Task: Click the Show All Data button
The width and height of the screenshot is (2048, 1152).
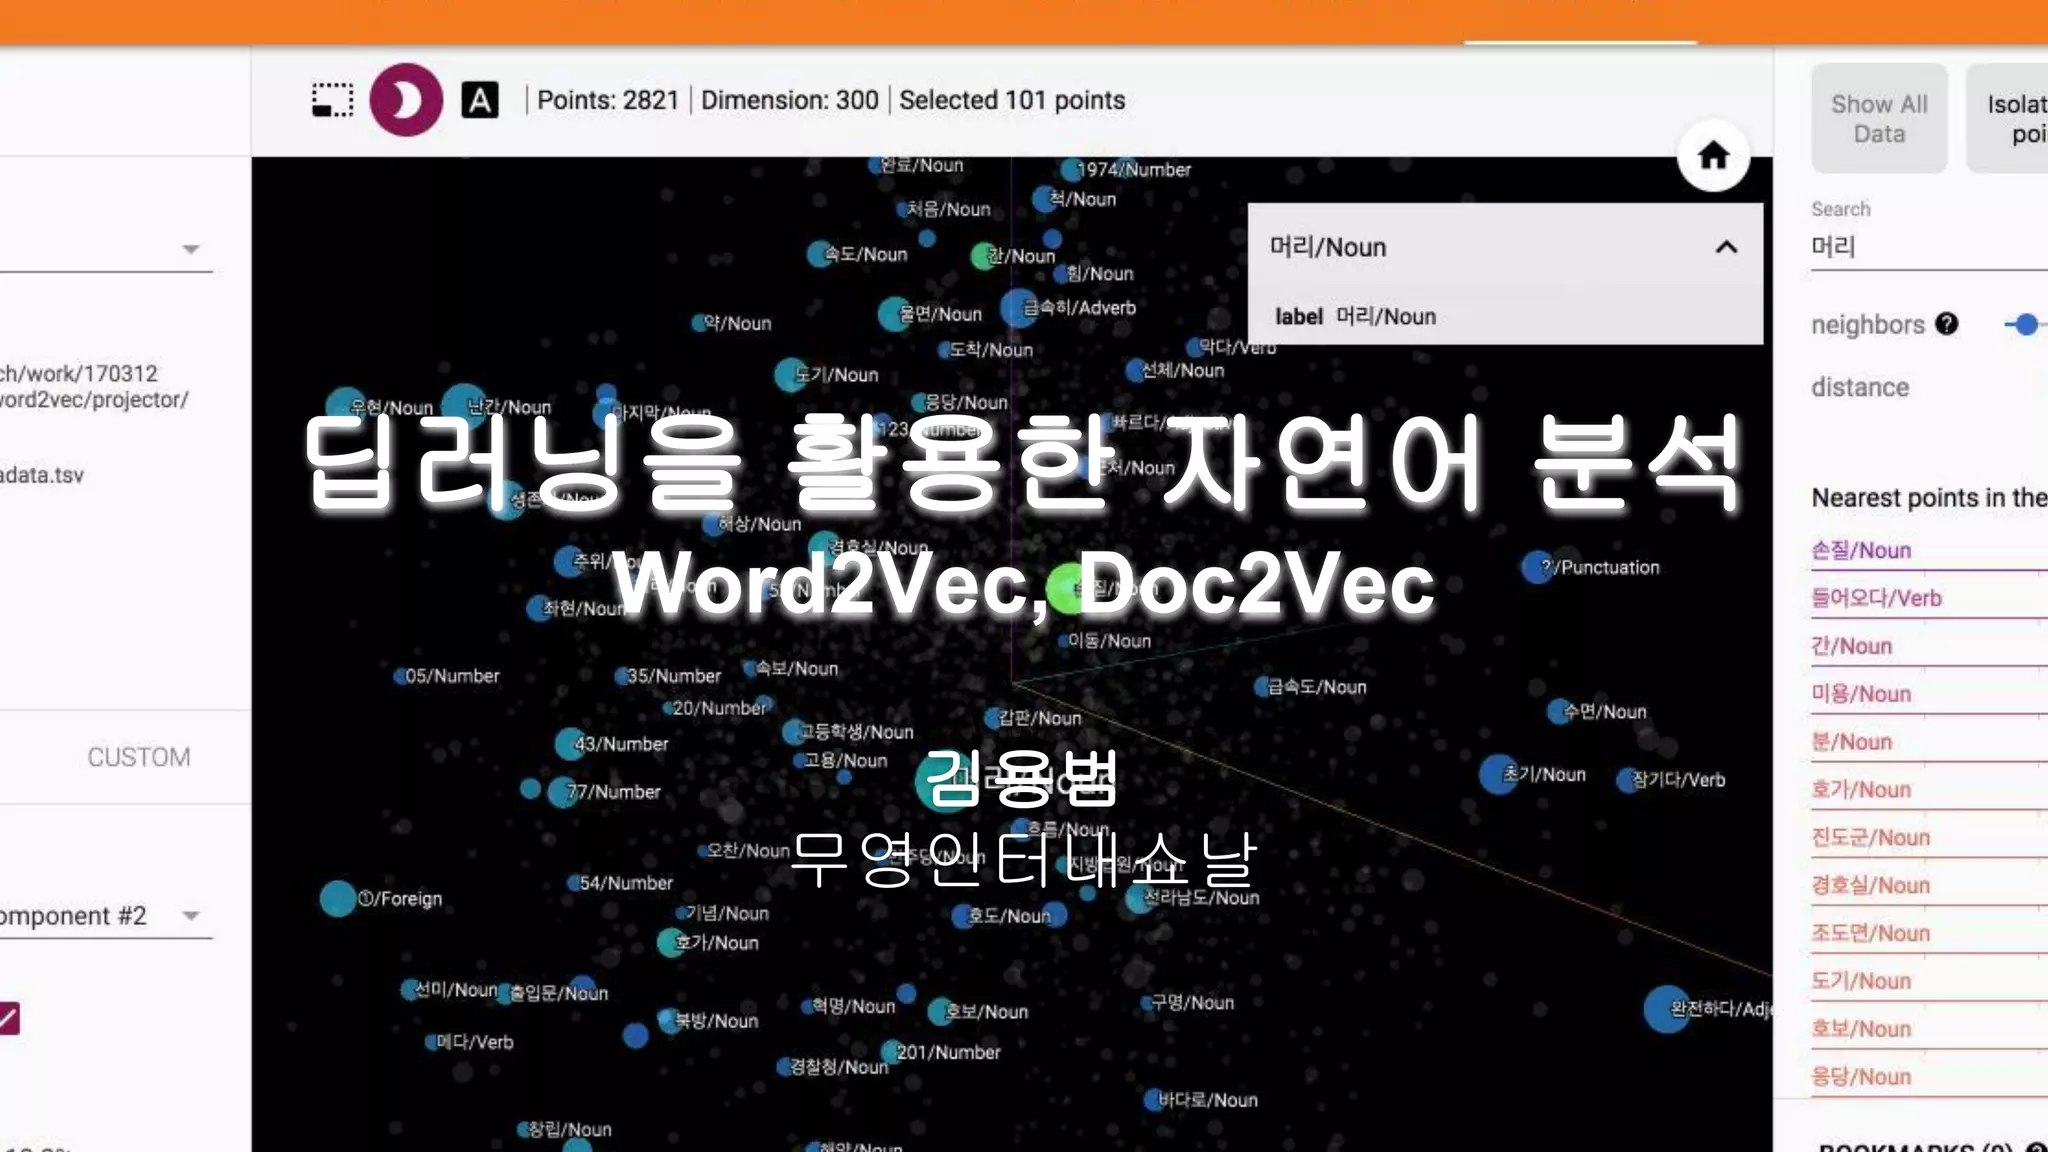Action: [1879, 119]
